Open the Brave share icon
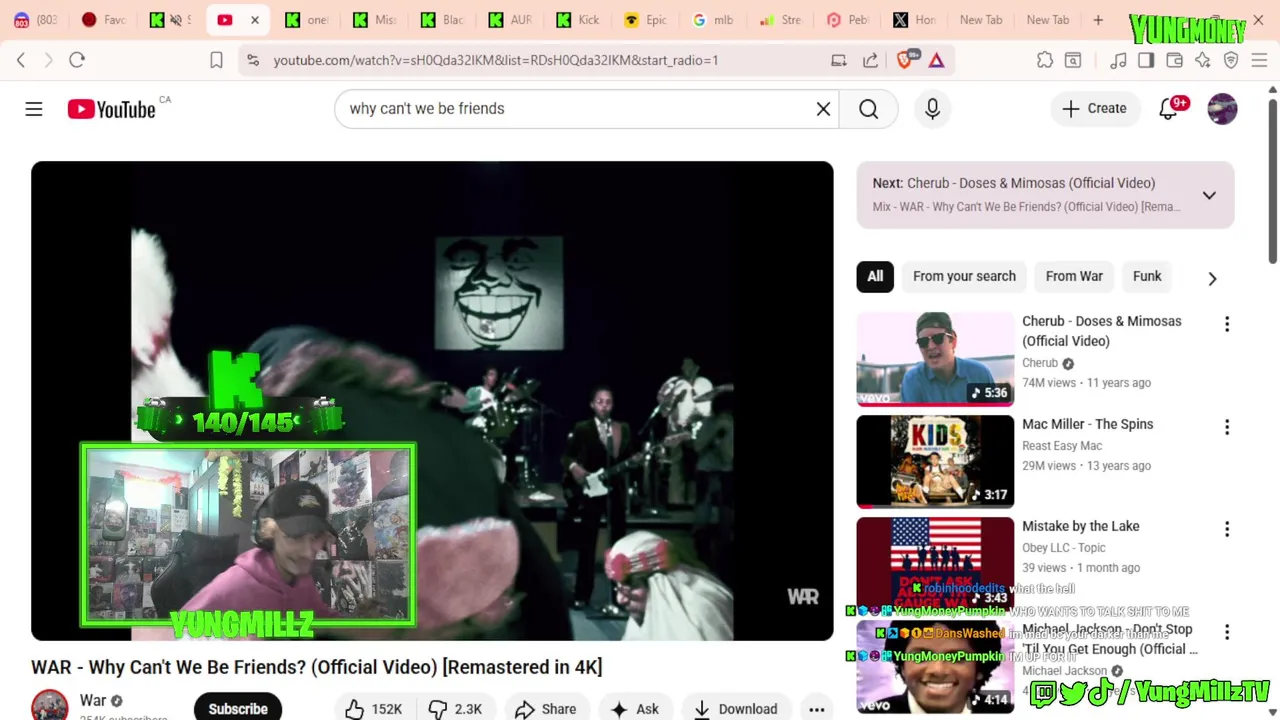 tap(870, 60)
